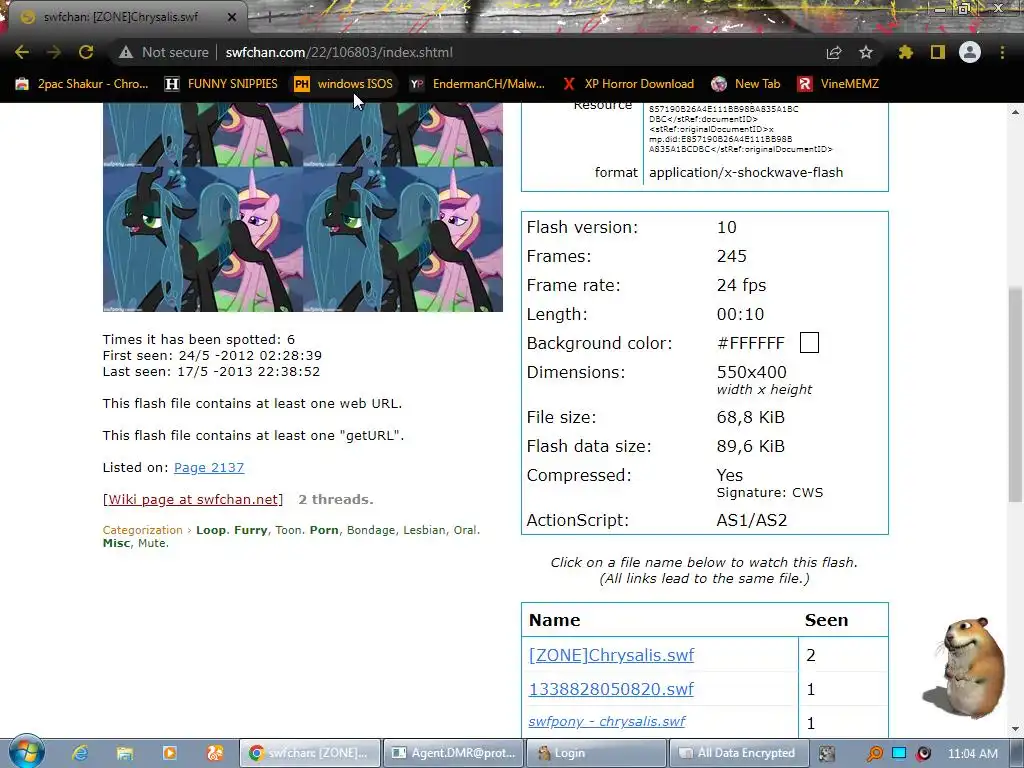Open the EndermanCH/Malw... bookmark
The width and height of the screenshot is (1024, 768).
coord(477,84)
